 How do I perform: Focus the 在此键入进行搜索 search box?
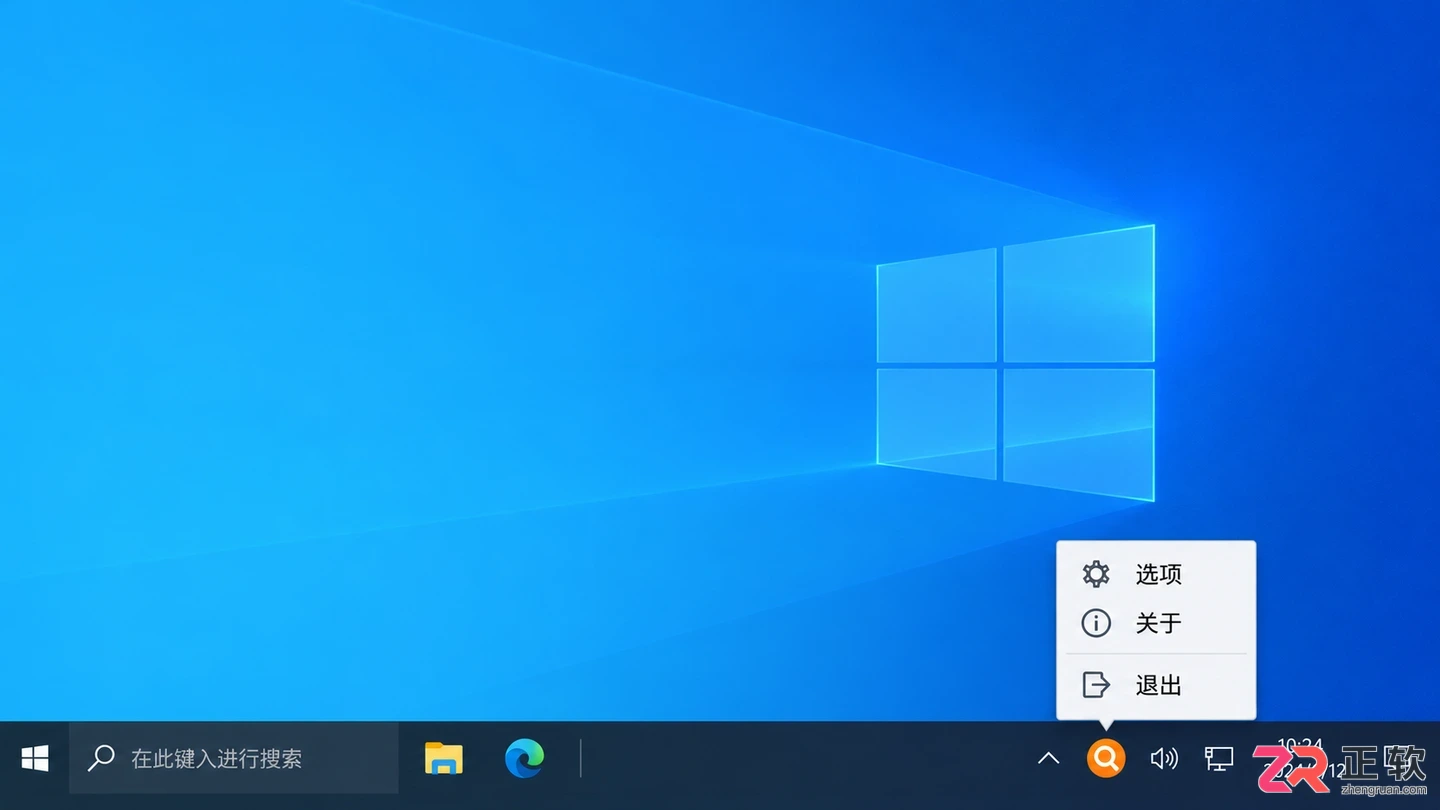pos(234,759)
